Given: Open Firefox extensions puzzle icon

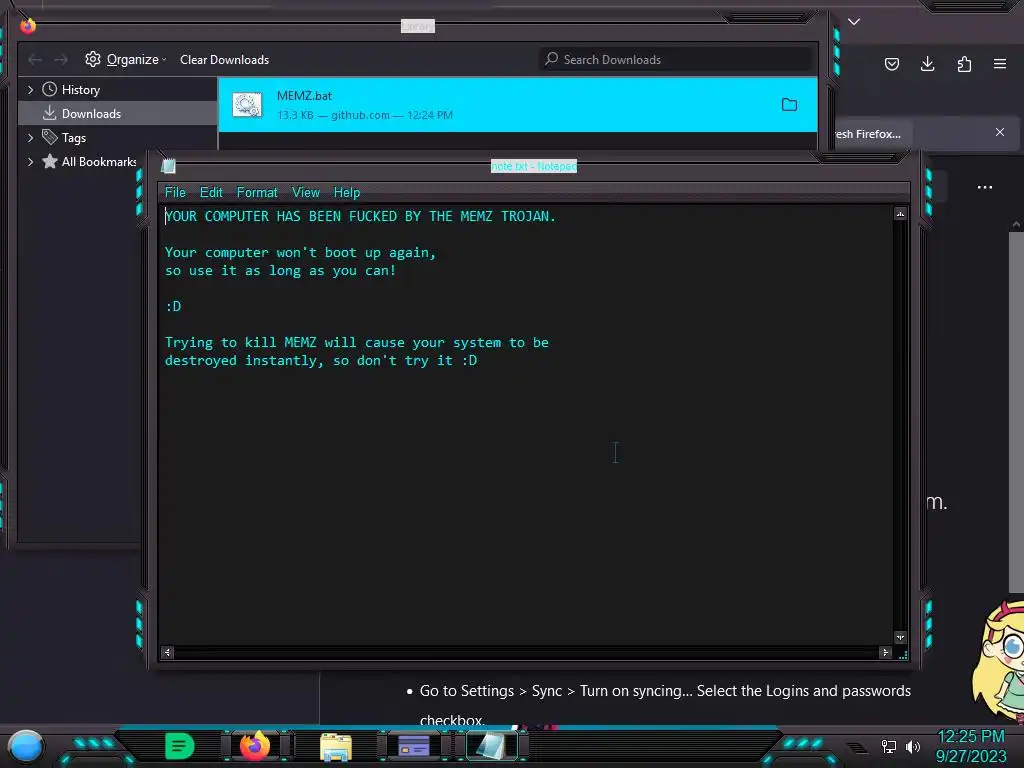Looking at the screenshot, I should pos(964,64).
